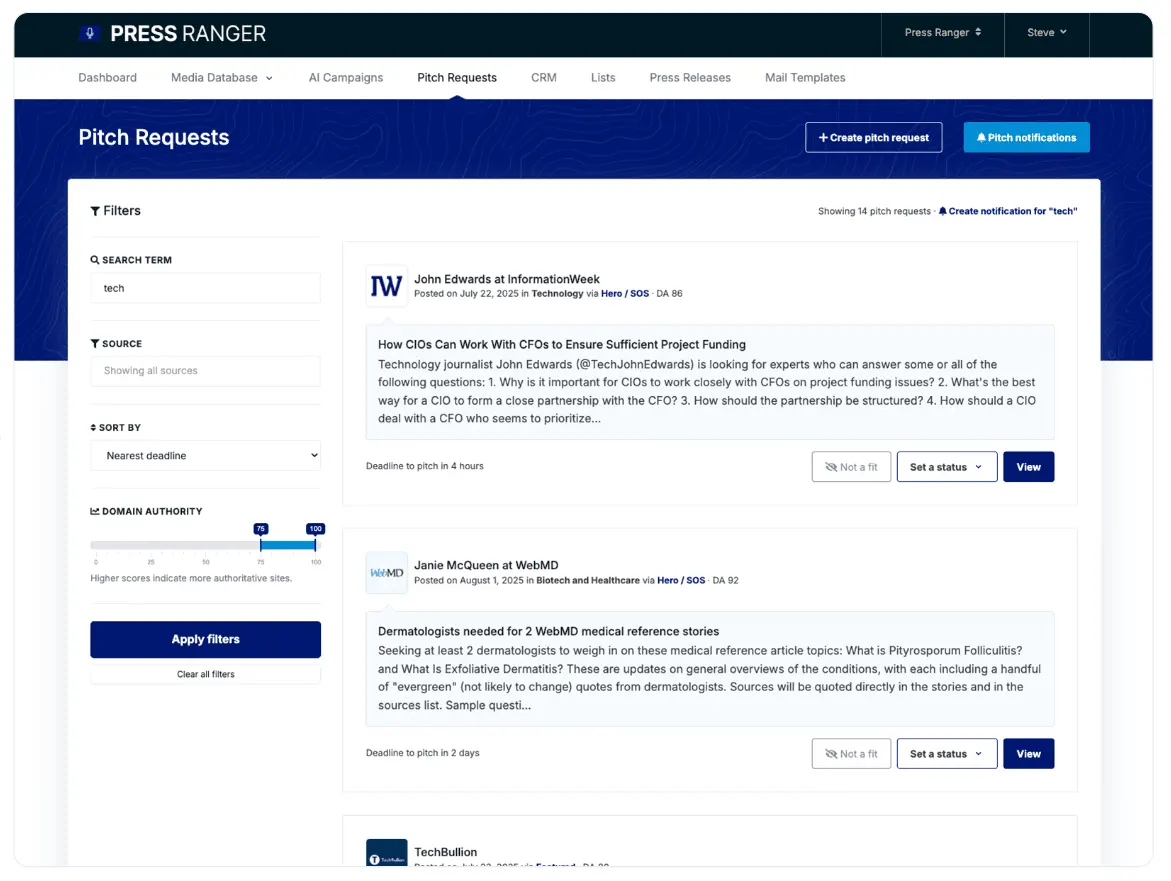Open the Showing all sources selector
The width and height of the screenshot is (1171, 881).
pos(205,371)
